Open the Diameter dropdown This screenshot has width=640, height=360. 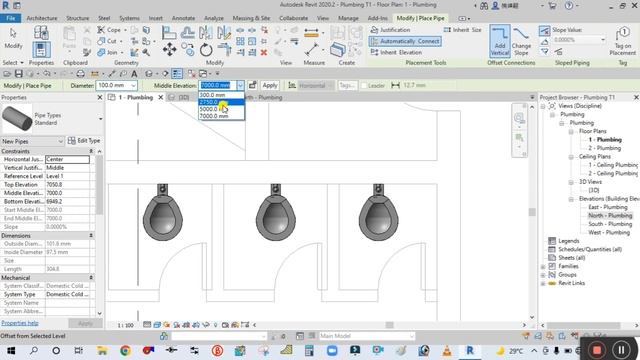point(133,85)
